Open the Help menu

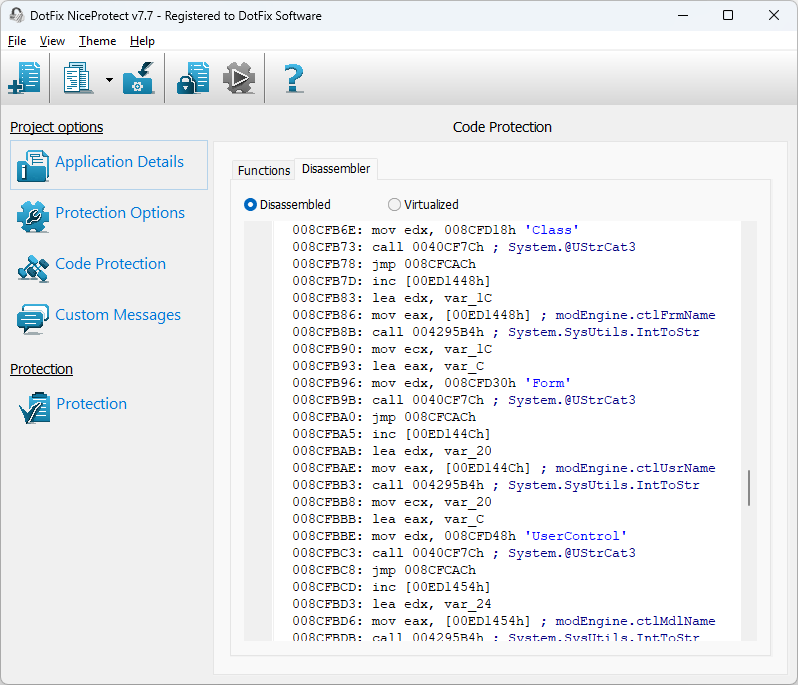(x=142, y=41)
